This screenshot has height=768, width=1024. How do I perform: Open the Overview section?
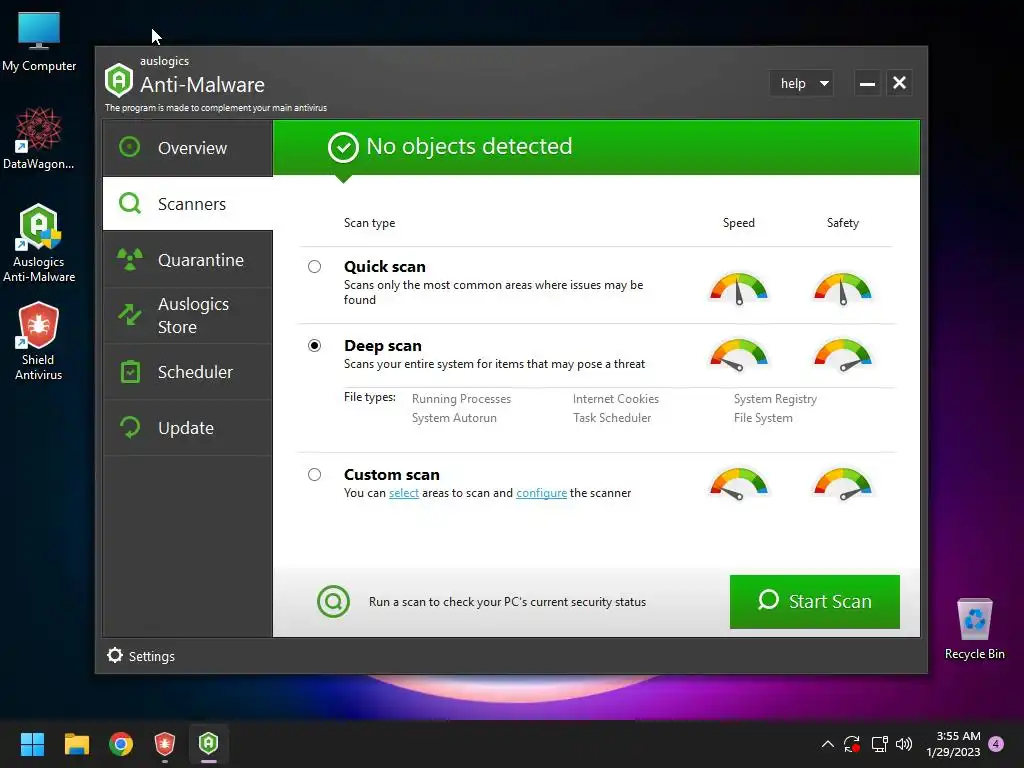coord(187,148)
